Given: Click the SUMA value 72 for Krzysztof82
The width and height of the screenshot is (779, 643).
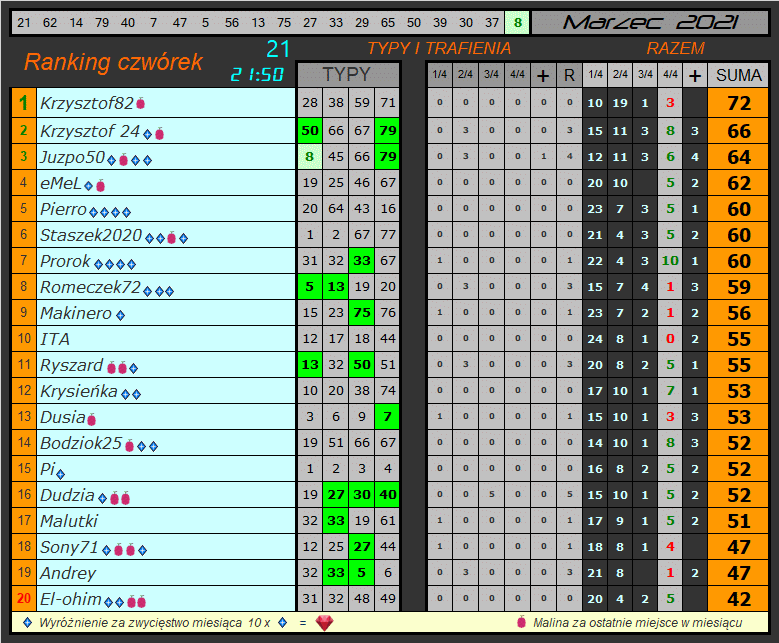Looking at the screenshot, I should point(738,103).
